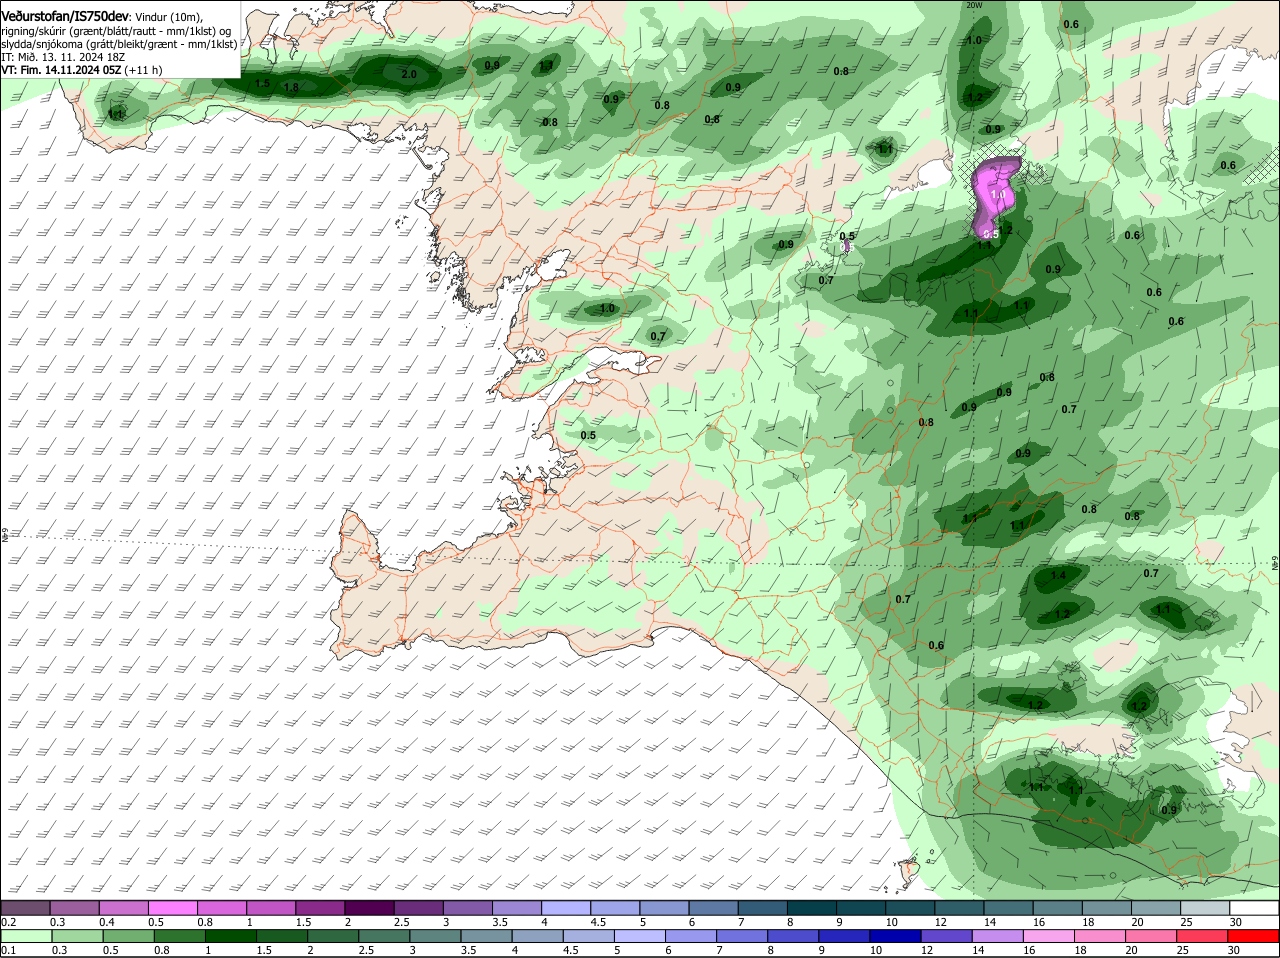
Task: Pick the 8 swatch in the upper snow legend
Action: 812,907
